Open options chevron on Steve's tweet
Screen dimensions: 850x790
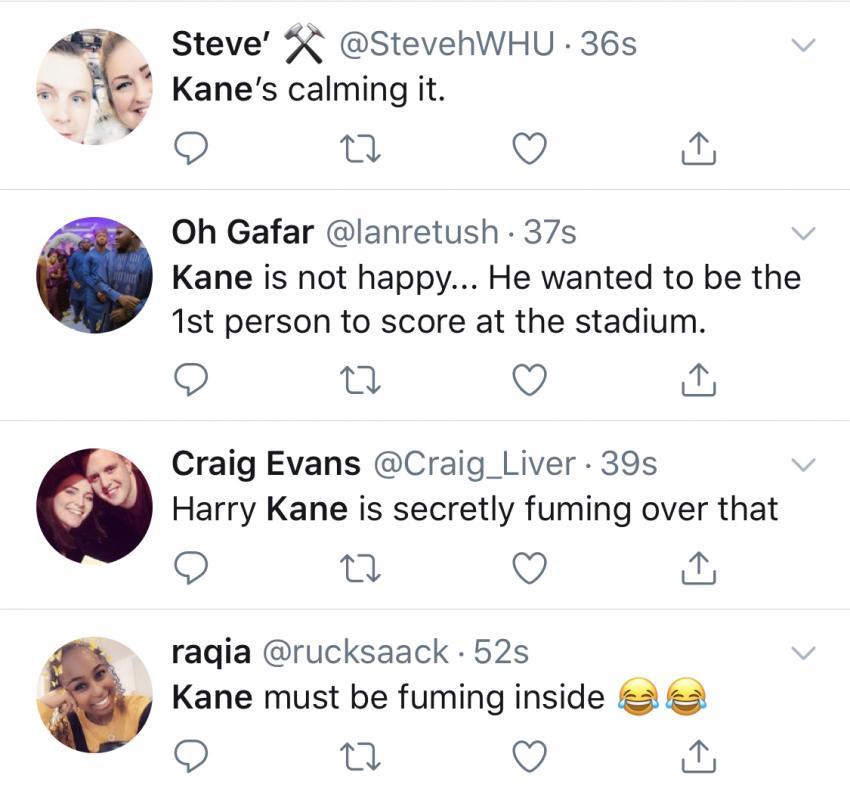tap(803, 45)
